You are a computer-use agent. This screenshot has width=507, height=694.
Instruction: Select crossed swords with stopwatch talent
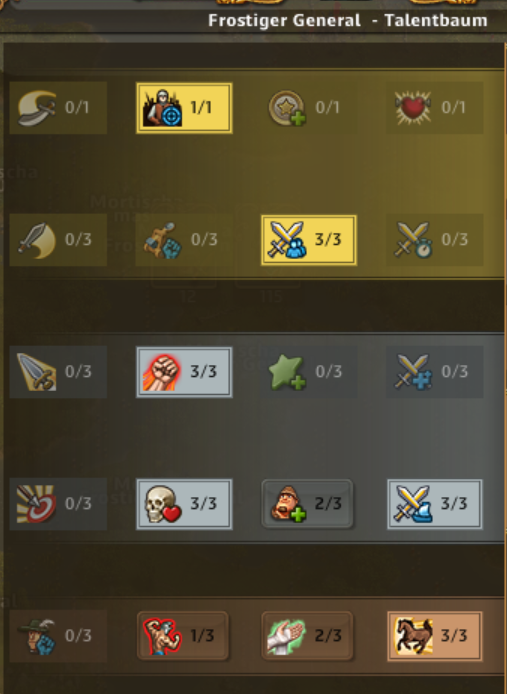click(x=434, y=239)
